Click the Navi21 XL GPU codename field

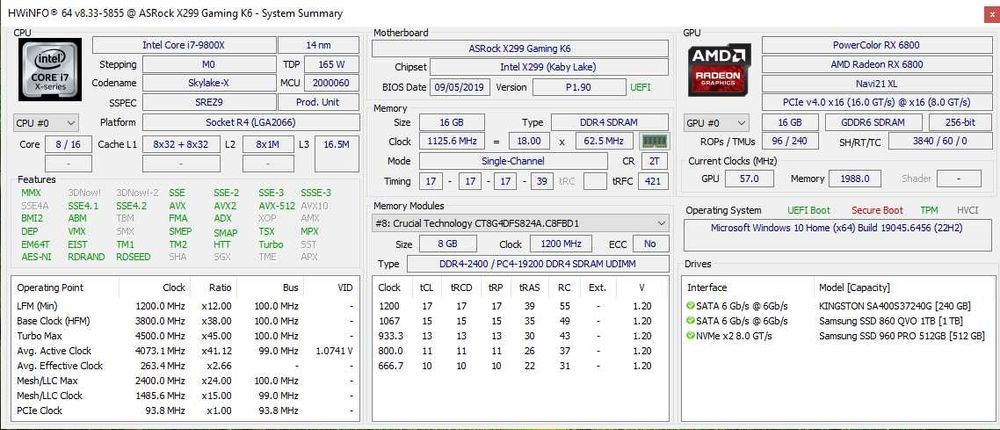click(876, 83)
